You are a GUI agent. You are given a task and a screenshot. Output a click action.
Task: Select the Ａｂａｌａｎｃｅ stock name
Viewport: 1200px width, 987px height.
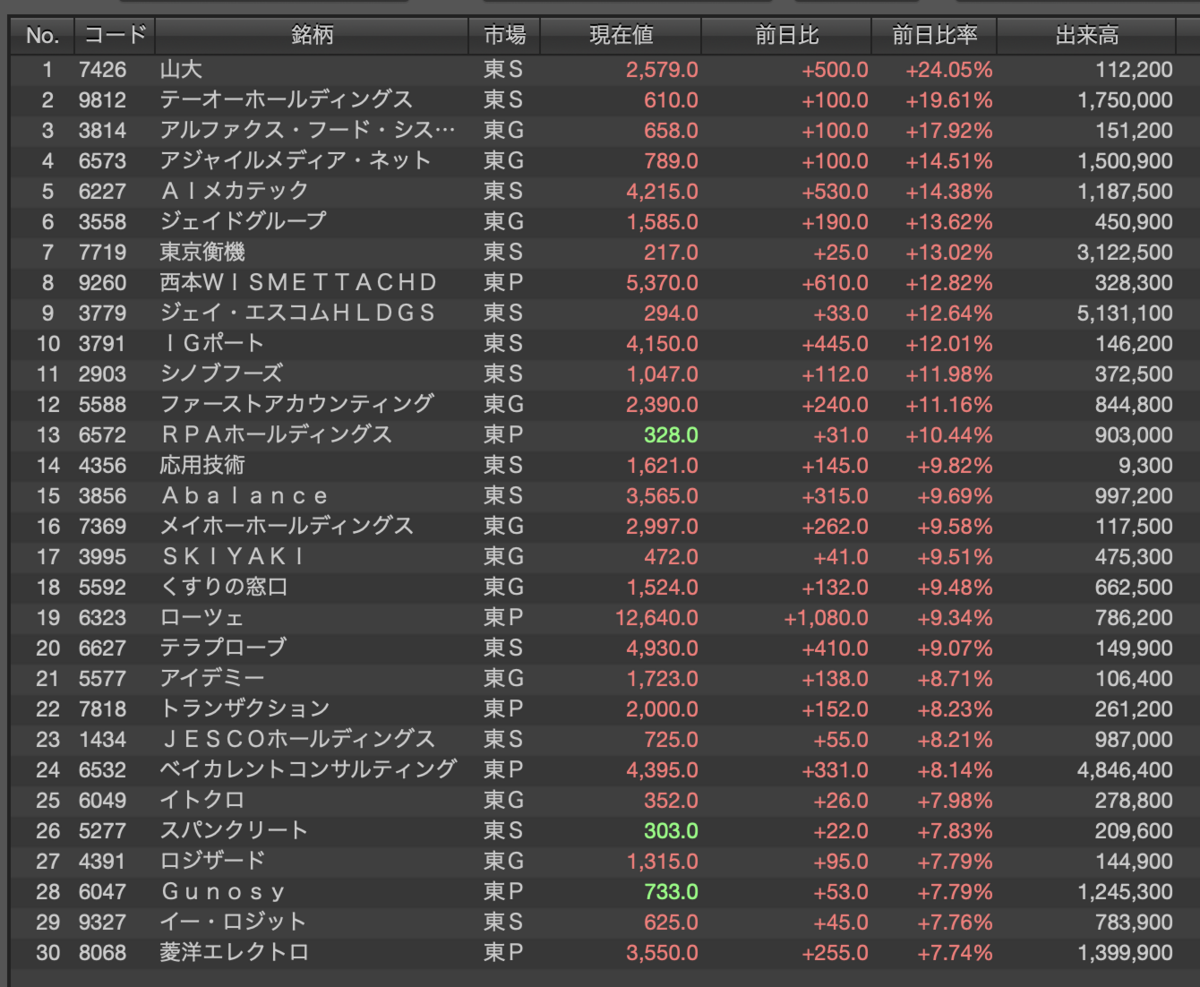click(x=245, y=495)
